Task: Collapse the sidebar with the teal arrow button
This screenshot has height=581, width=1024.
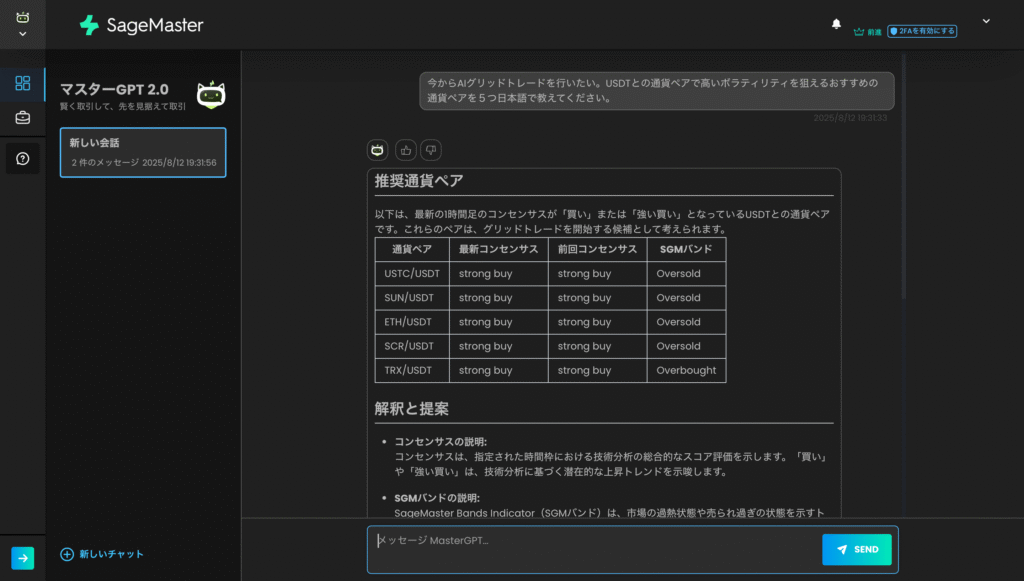Action: pos(22,558)
